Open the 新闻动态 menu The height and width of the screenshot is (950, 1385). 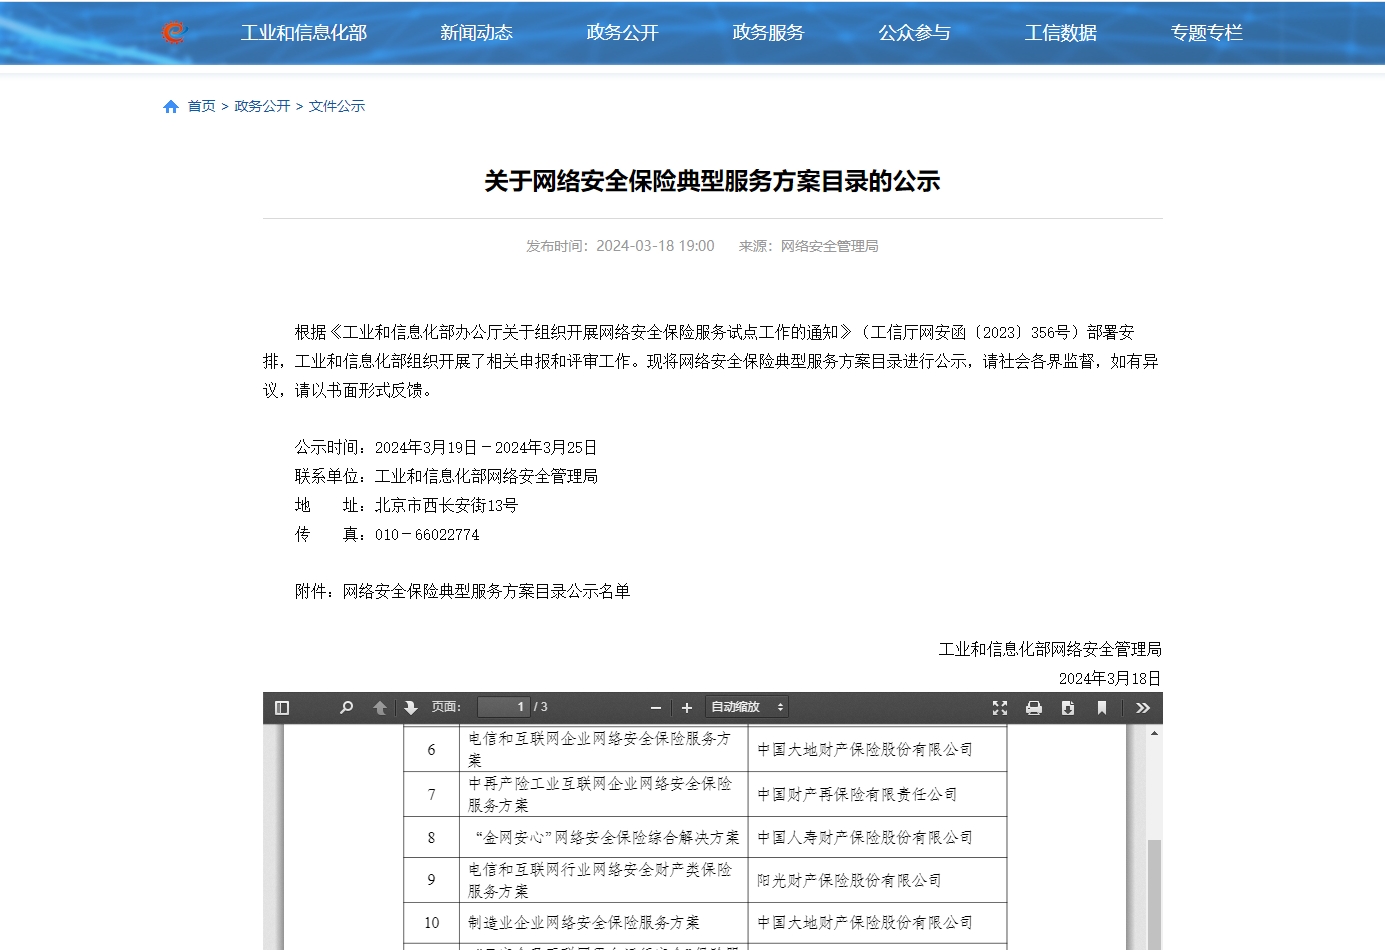click(476, 33)
